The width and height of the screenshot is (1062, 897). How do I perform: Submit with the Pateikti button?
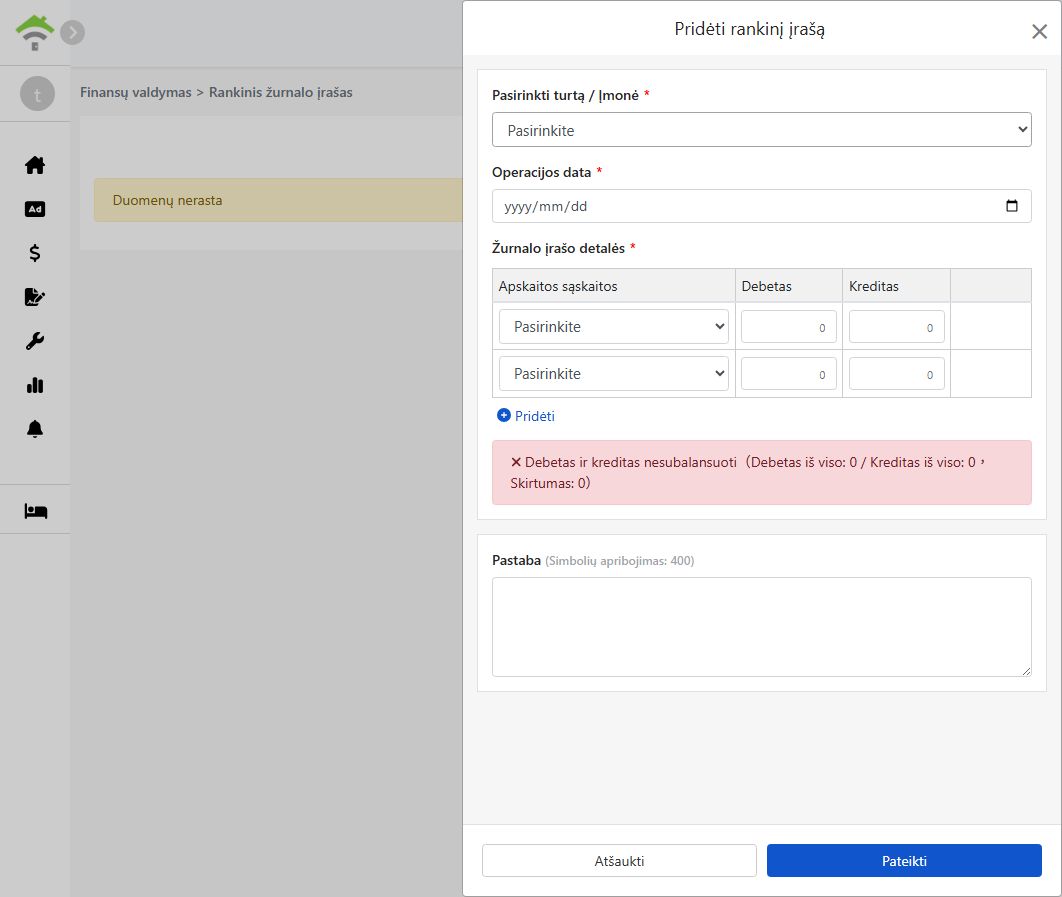click(904, 860)
